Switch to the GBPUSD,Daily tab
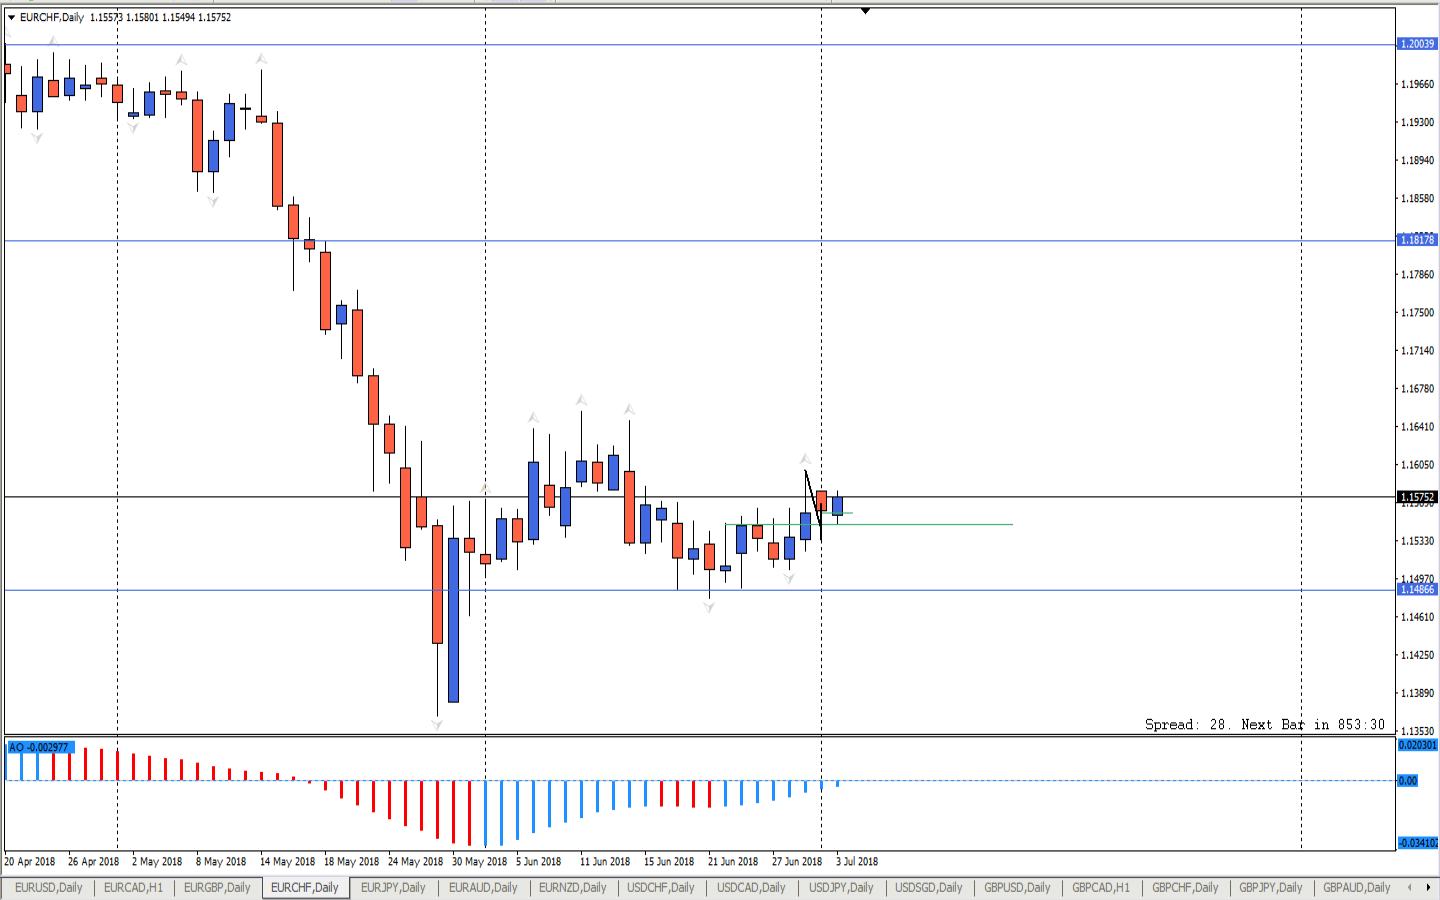The image size is (1440, 900). point(1017,888)
